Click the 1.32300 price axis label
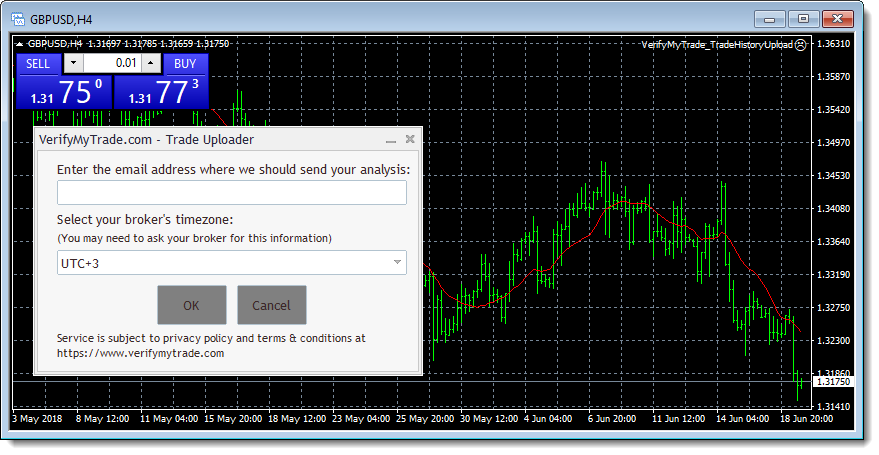This screenshot has width=879, height=455. click(x=833, y=341)
